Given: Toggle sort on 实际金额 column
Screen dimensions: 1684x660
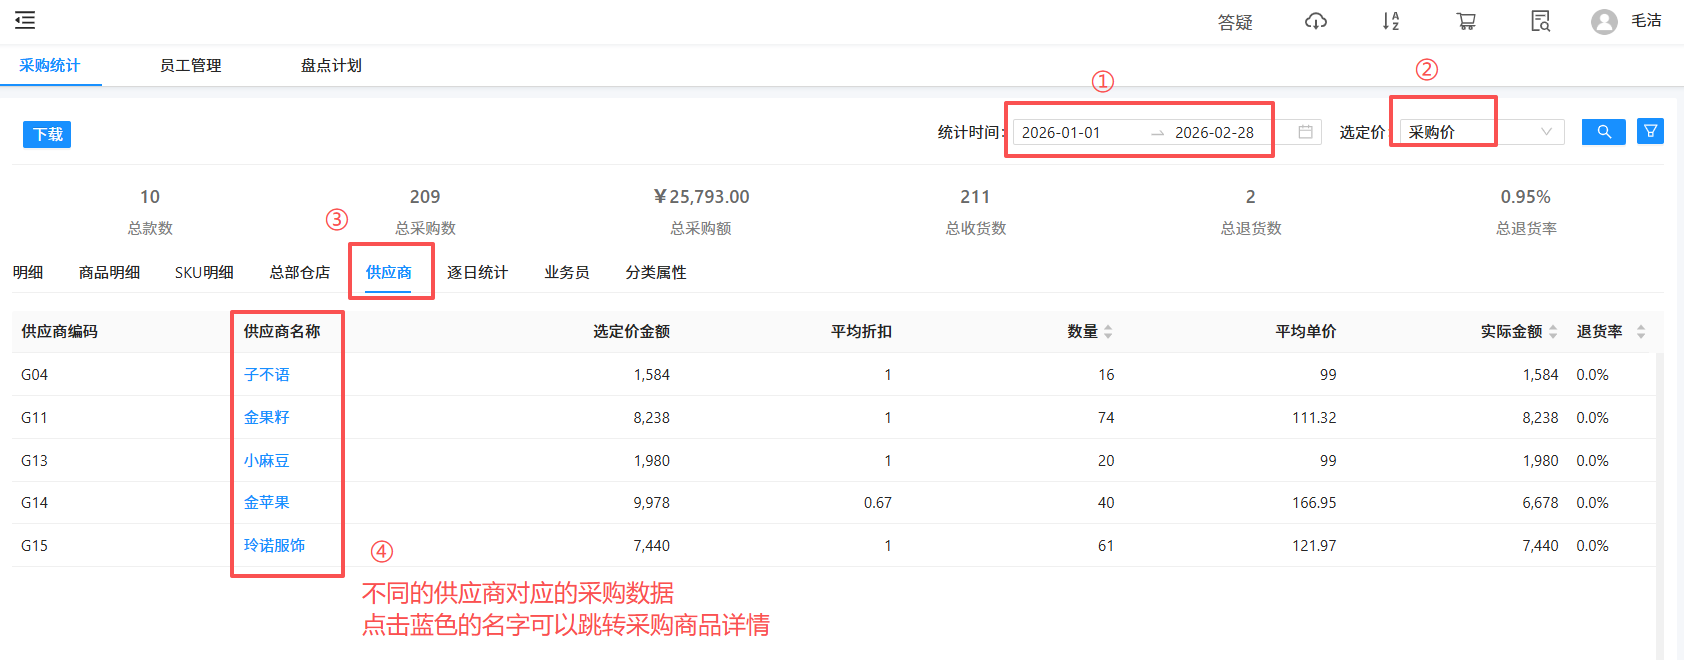Looking at the screenshot, I should [x=1553, y=332].
